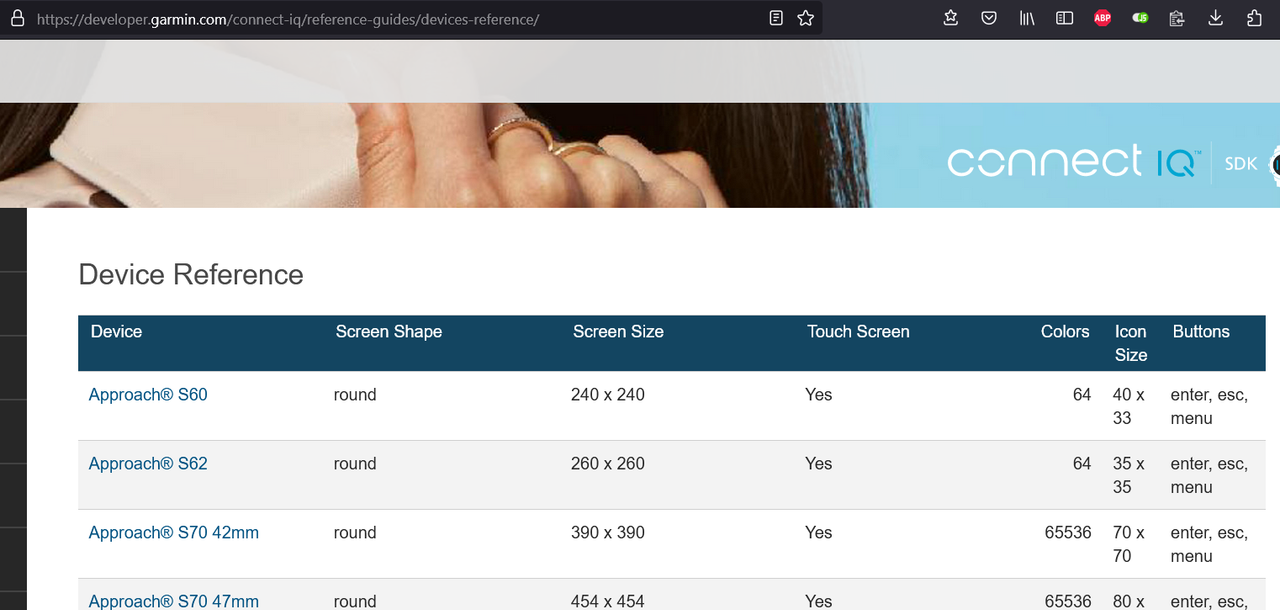The image size is (1280, 610).
Task: Click the Screen Size column header
Action: click(618, 332)
